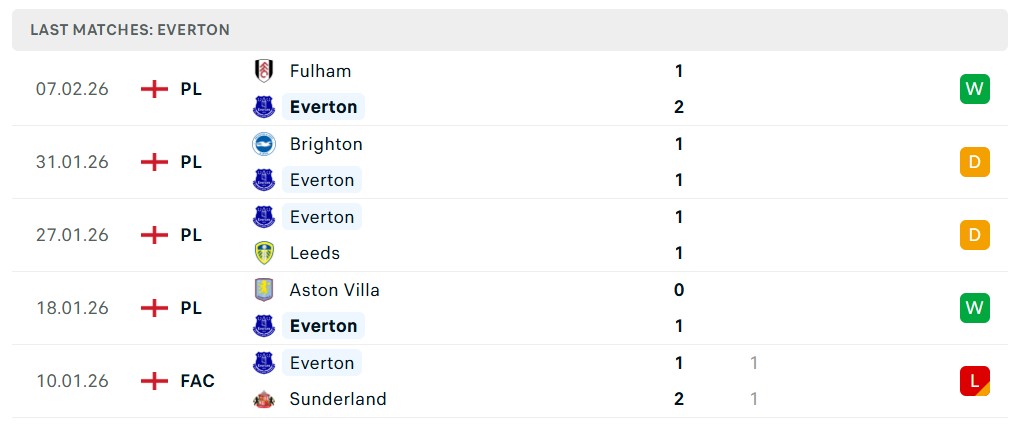Open the Sunderland team link
This screenshot has height=426, width=1015.
338,399
